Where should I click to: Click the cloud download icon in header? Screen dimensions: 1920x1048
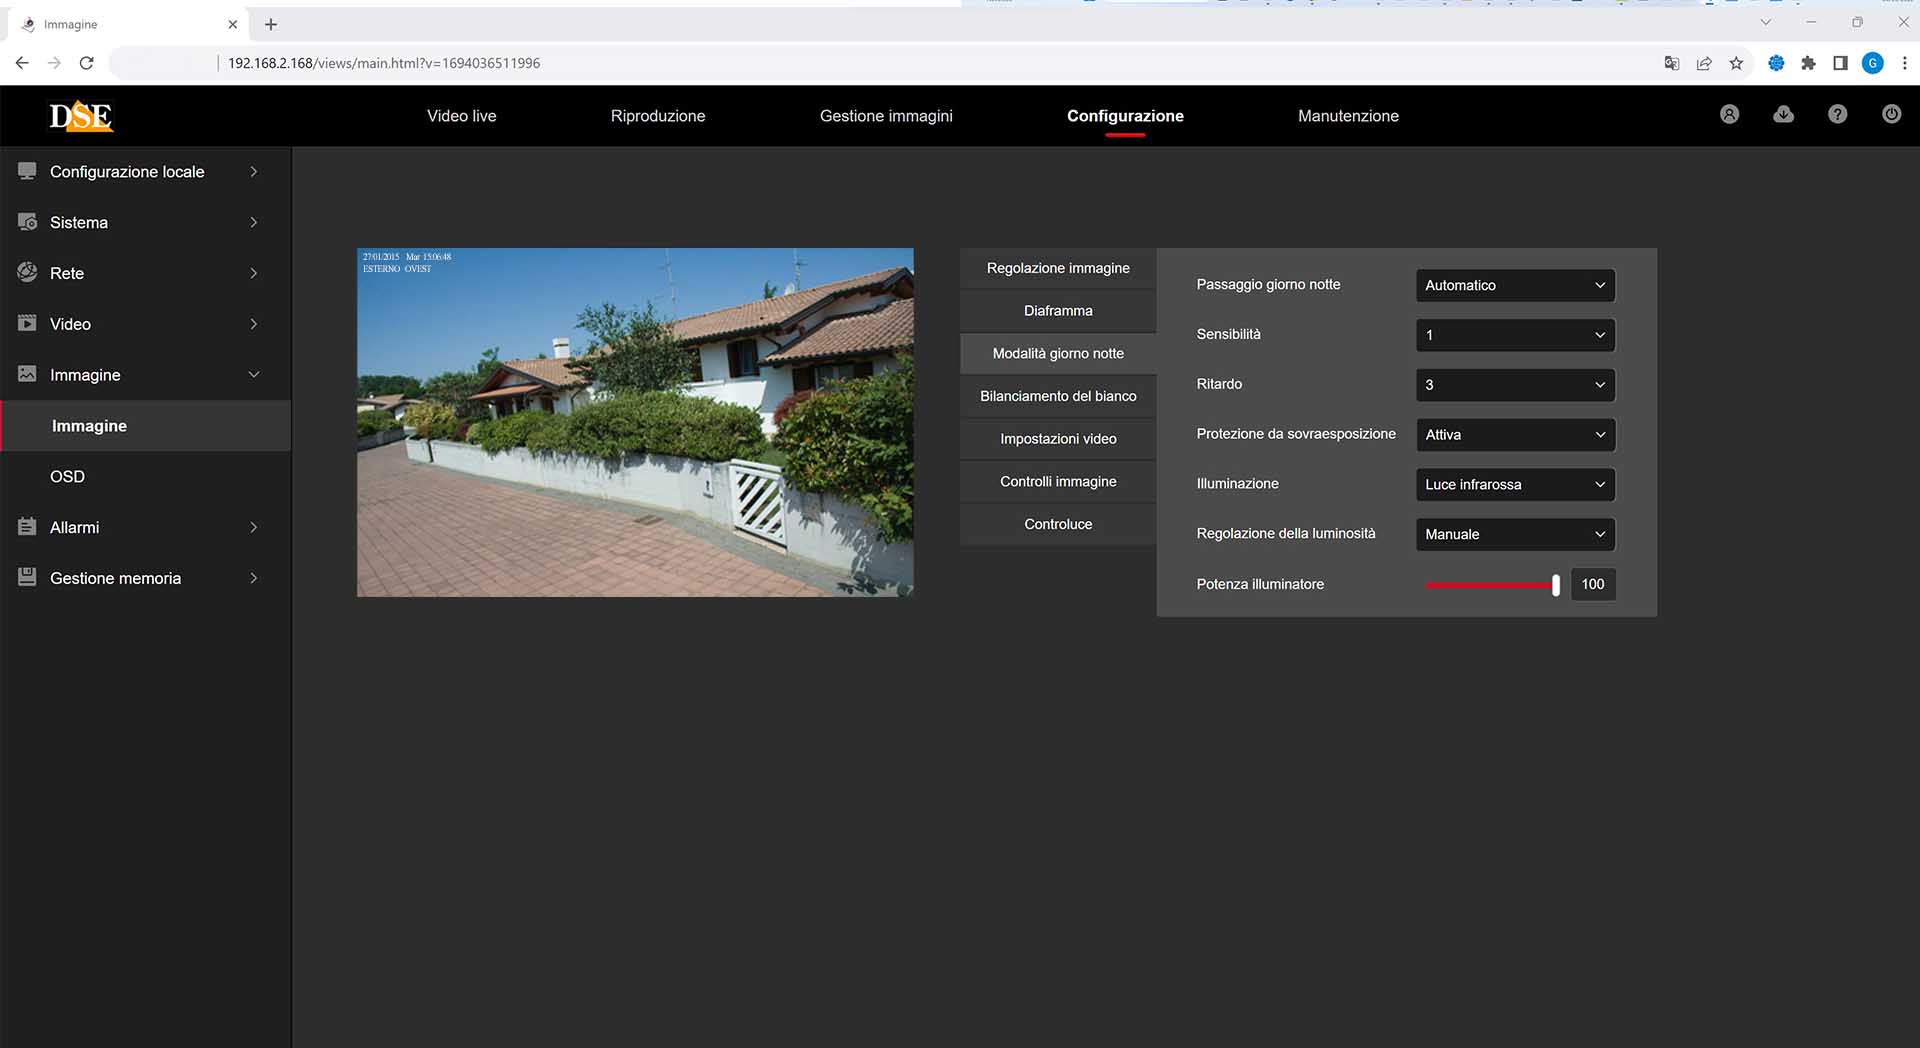[1783, 115]
